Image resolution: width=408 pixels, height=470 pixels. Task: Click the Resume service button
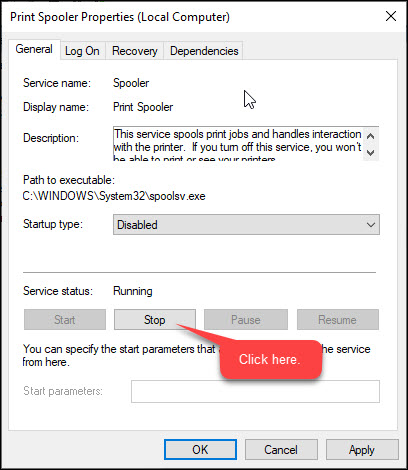(338, 320)
